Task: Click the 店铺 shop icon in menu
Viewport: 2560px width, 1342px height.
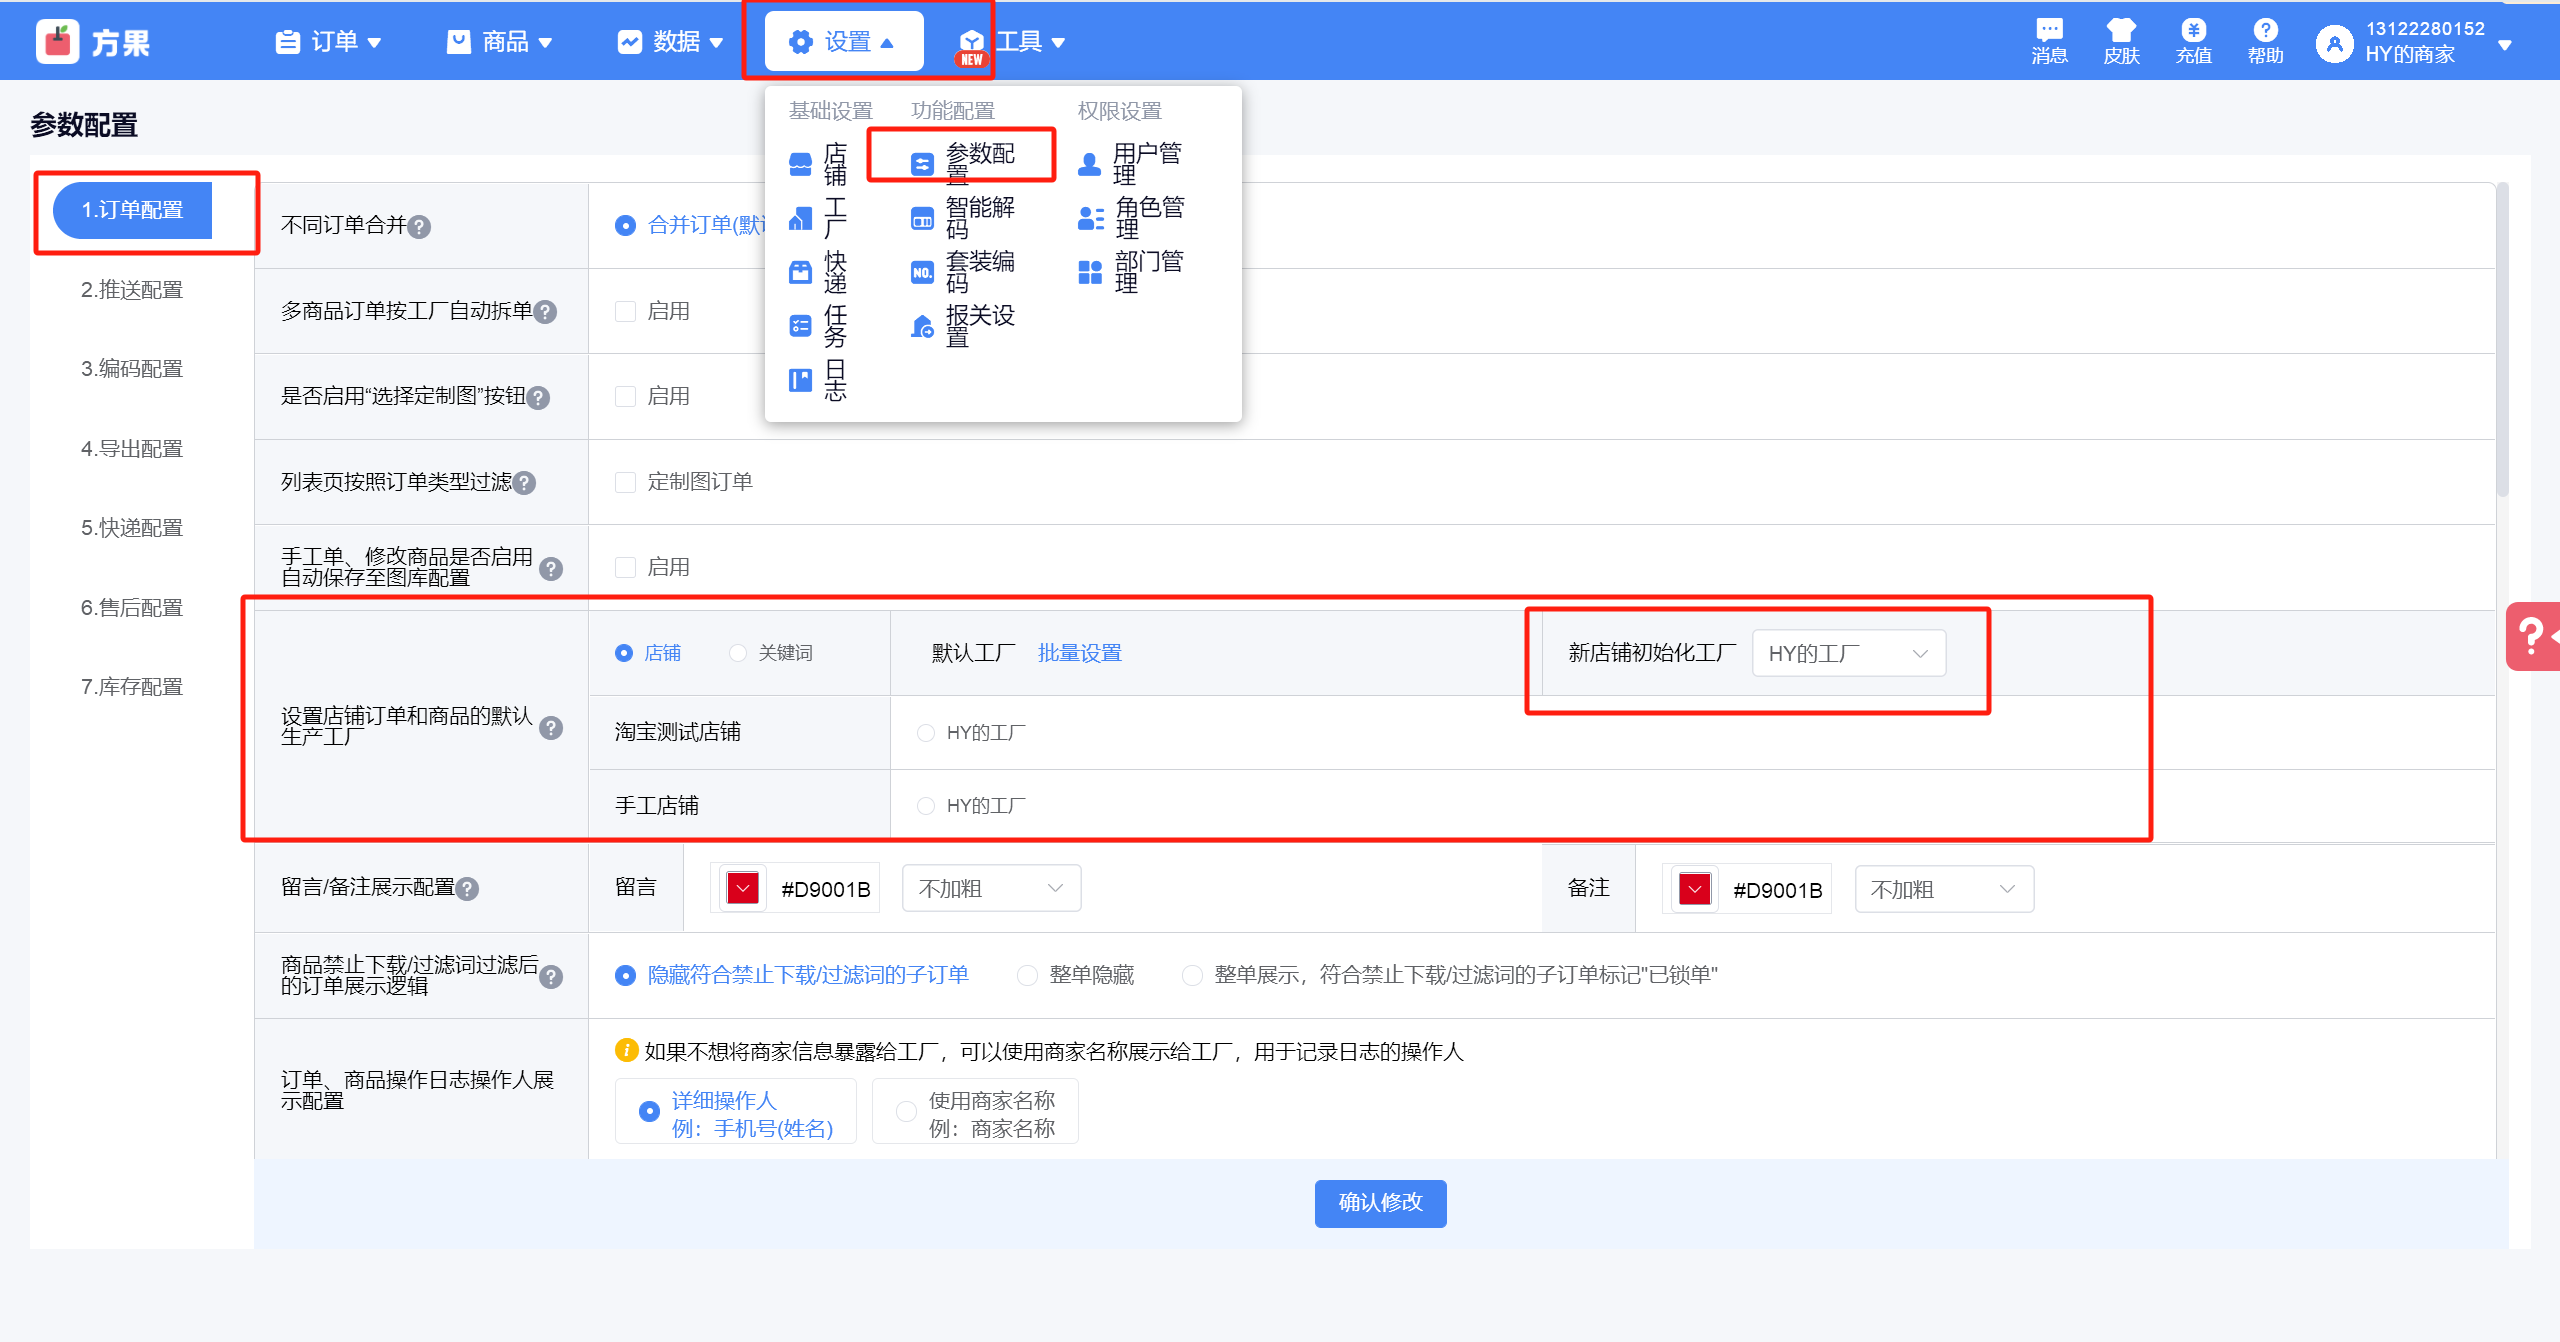Action: [800, 164]
